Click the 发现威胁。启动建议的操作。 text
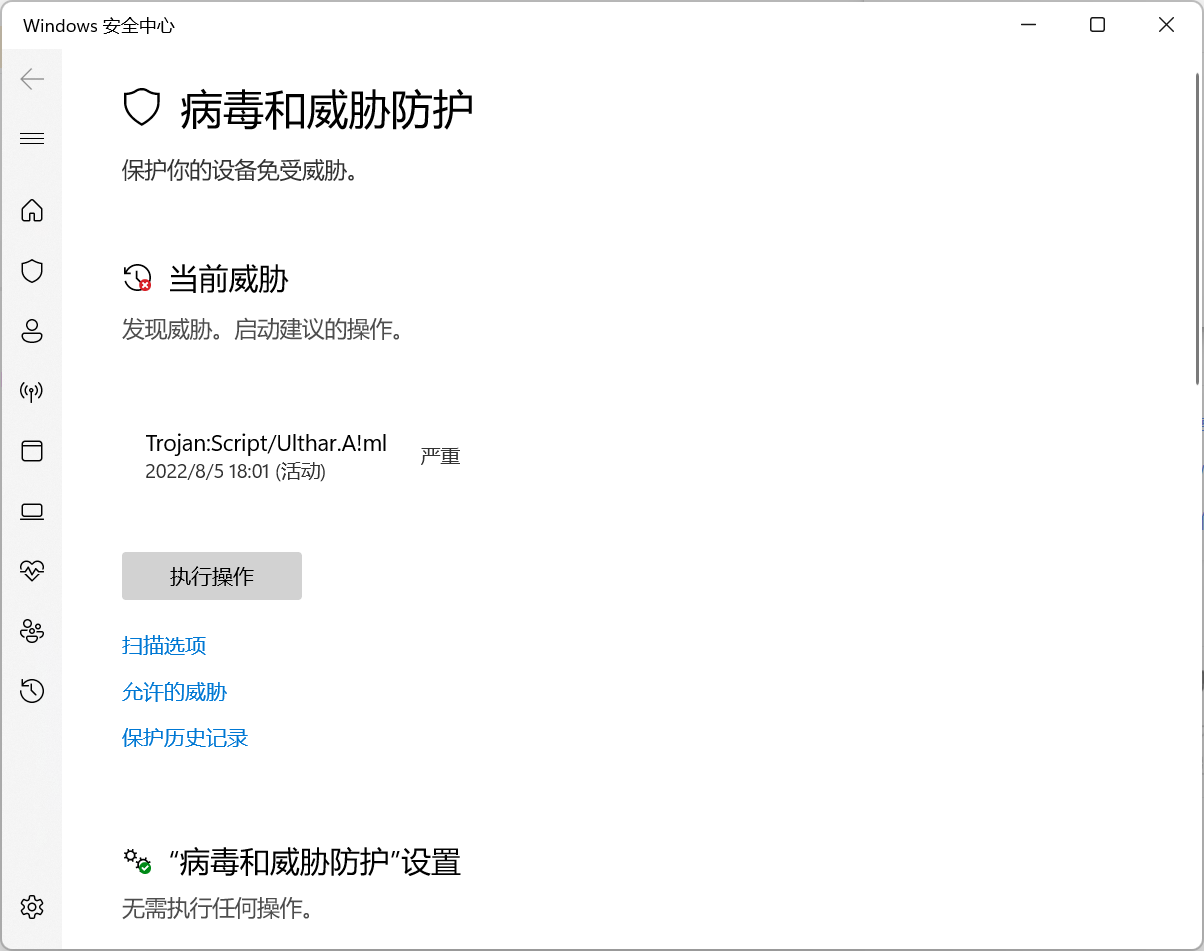Image resolution: width=1204 pixels, height=951 pixels. [x=263, y=330]
